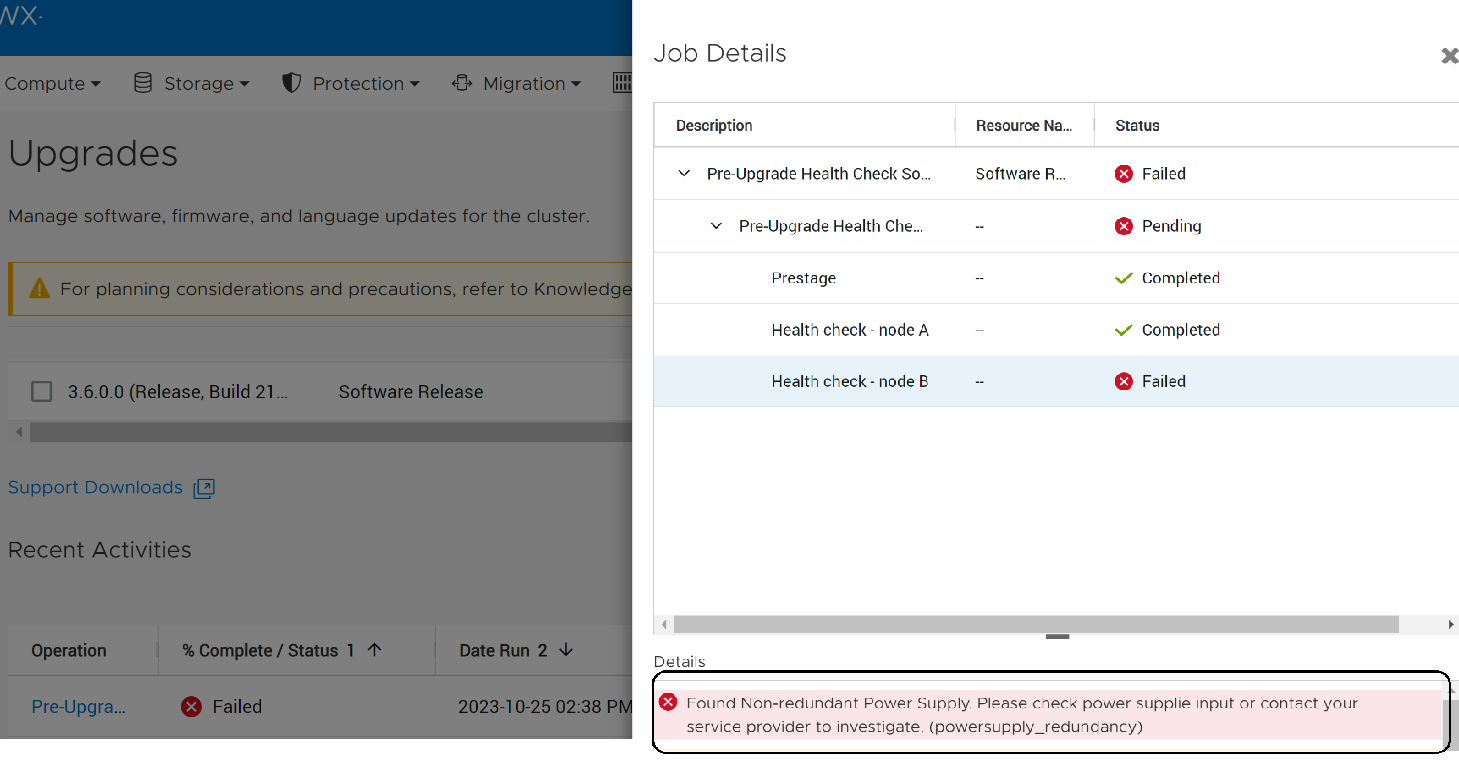
Task: Follow the Support Downloads link
Action: tap(94, 487)
